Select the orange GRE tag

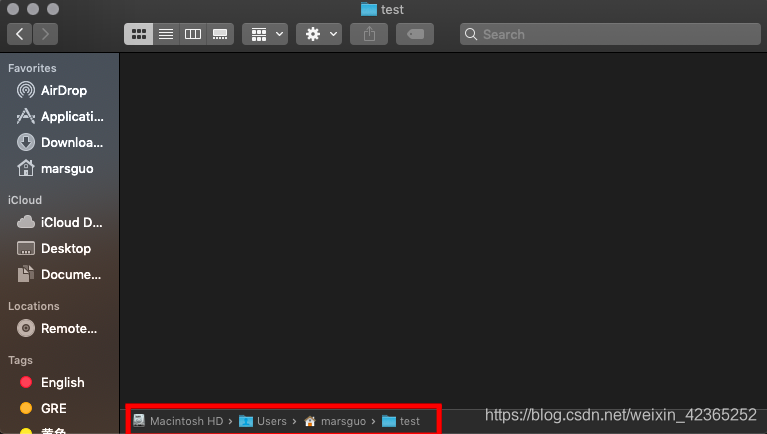point(26,408)
